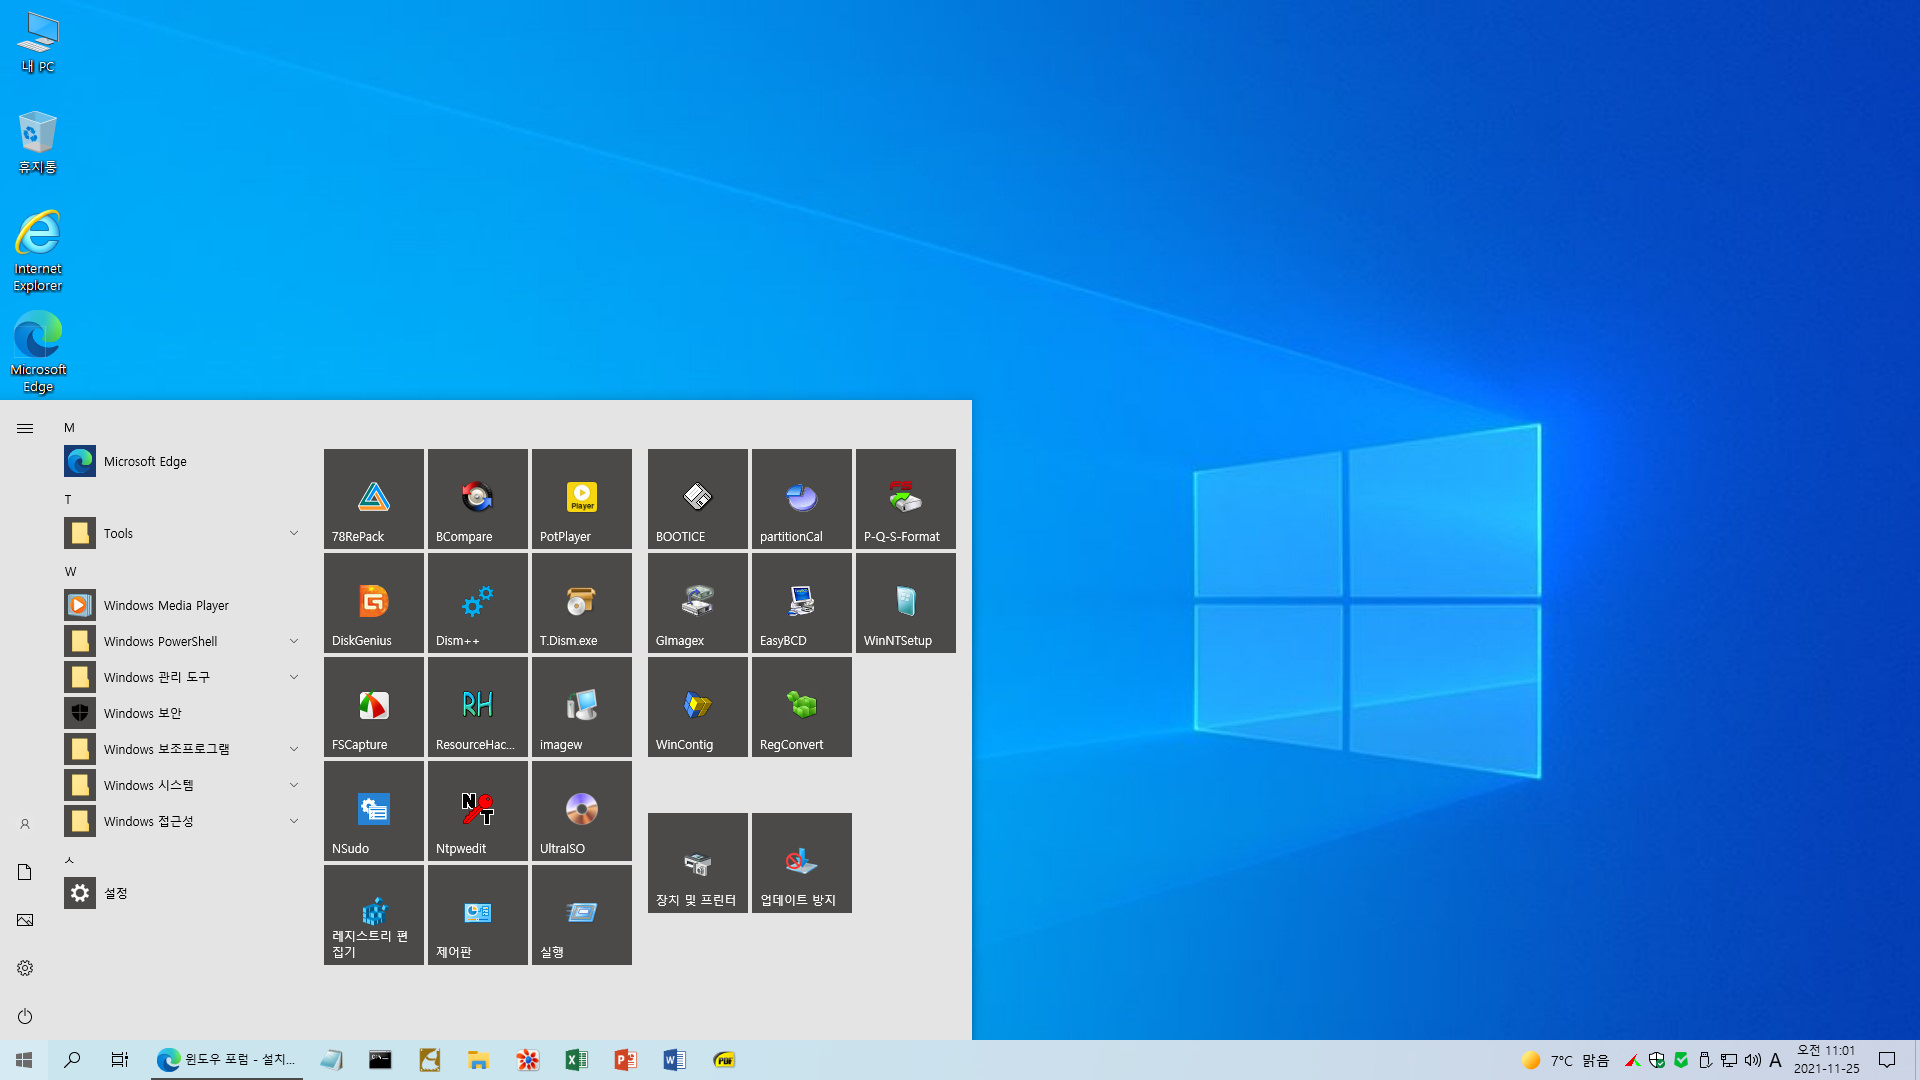
Task: Open the 장치 및 프린터 tile
Action: [x=698, y=863]
